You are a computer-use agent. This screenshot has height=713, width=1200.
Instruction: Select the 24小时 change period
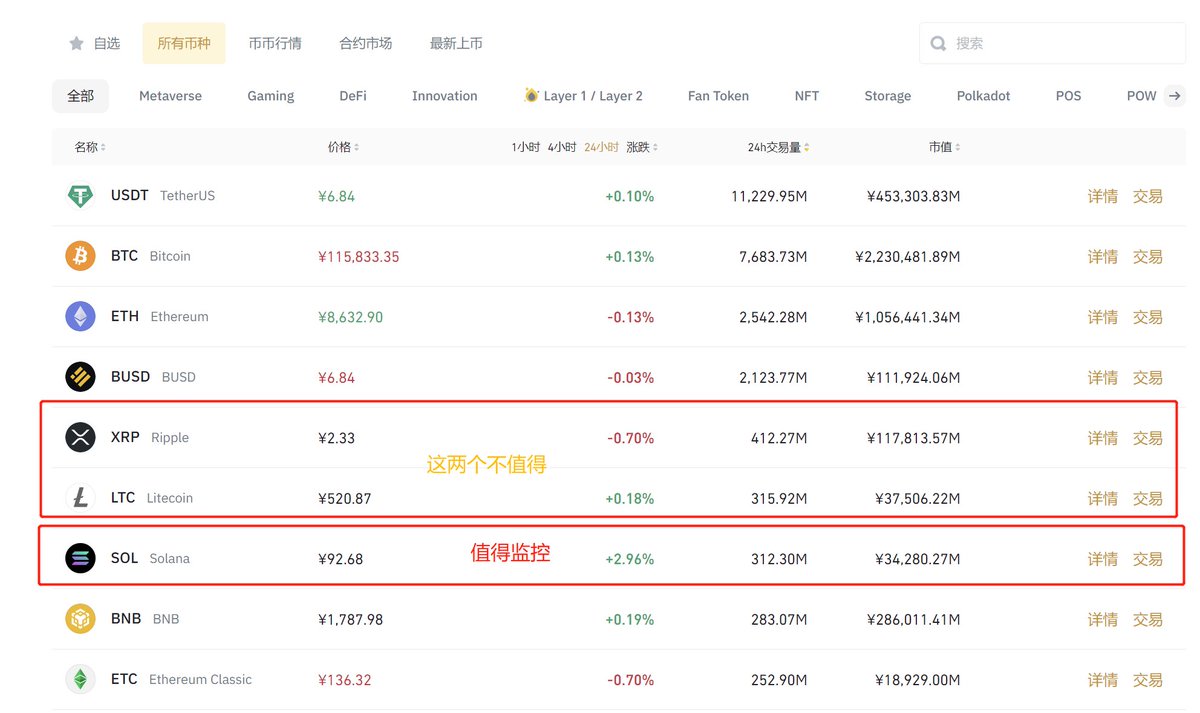pyautogui.click(x=602, y=147)
